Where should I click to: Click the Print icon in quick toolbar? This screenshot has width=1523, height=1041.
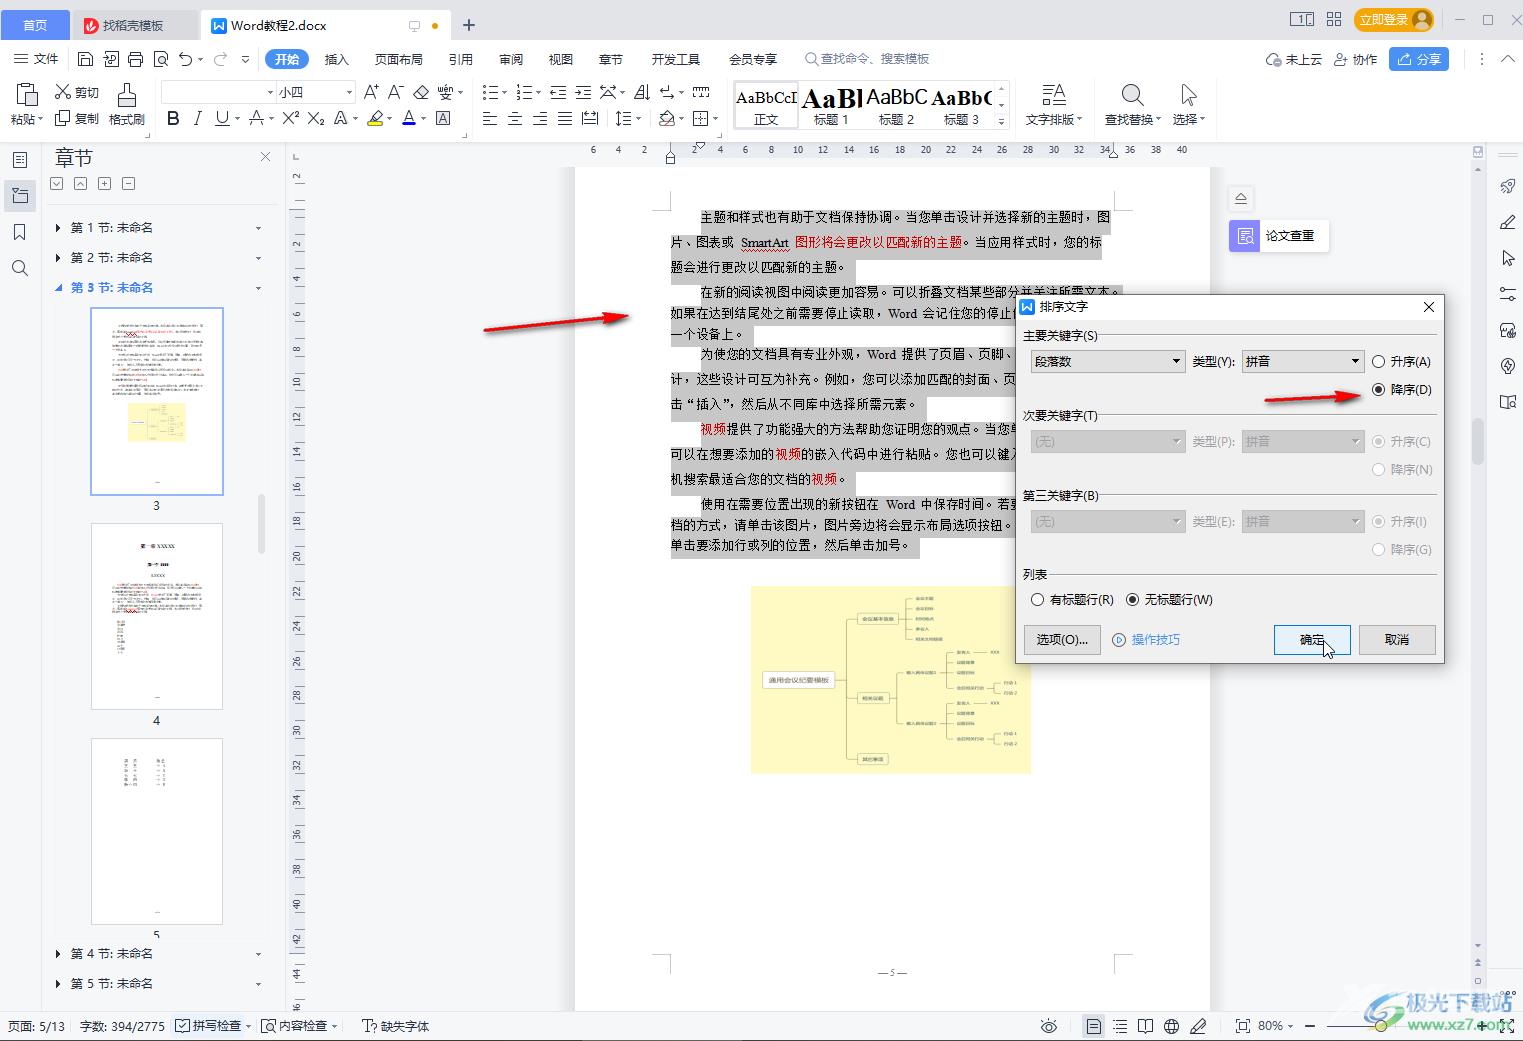136,59
